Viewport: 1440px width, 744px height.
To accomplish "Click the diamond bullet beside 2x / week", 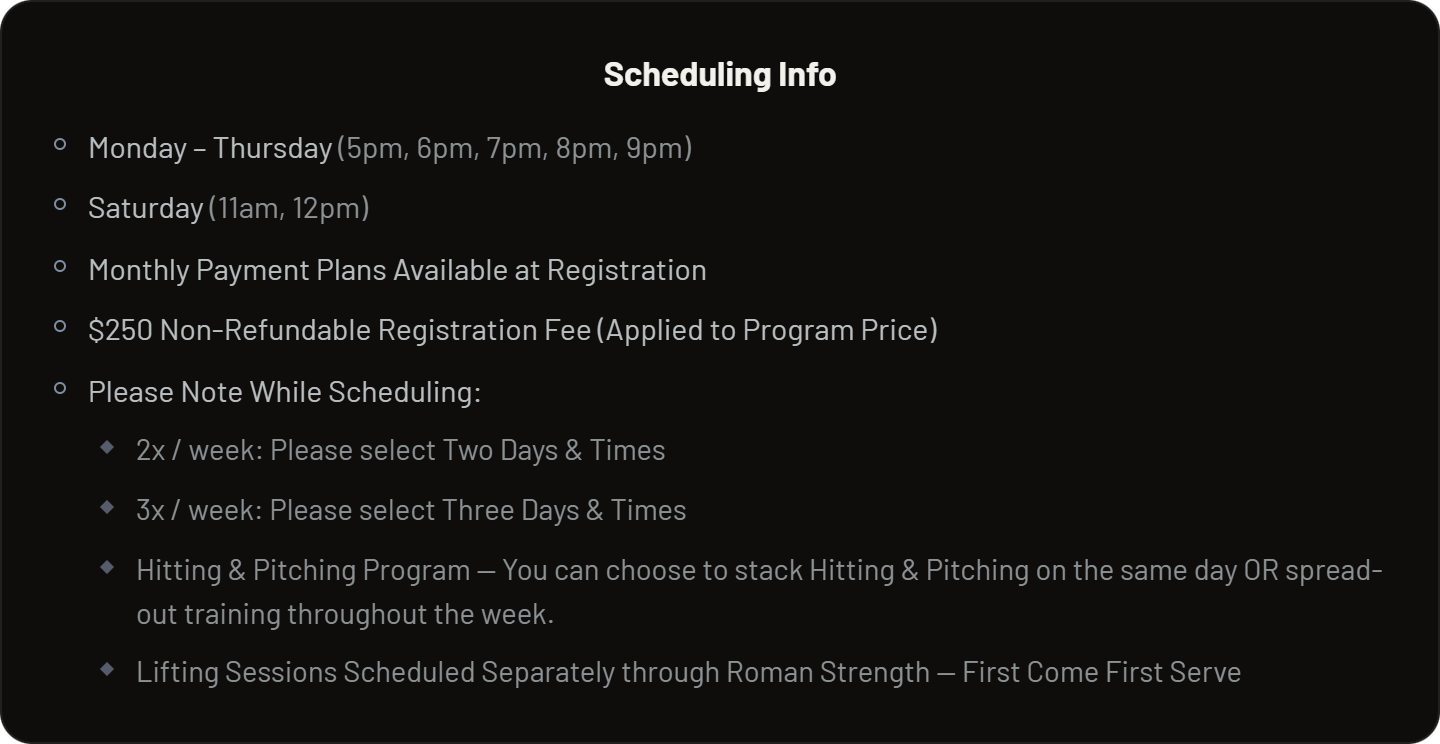I will (108, 448).
